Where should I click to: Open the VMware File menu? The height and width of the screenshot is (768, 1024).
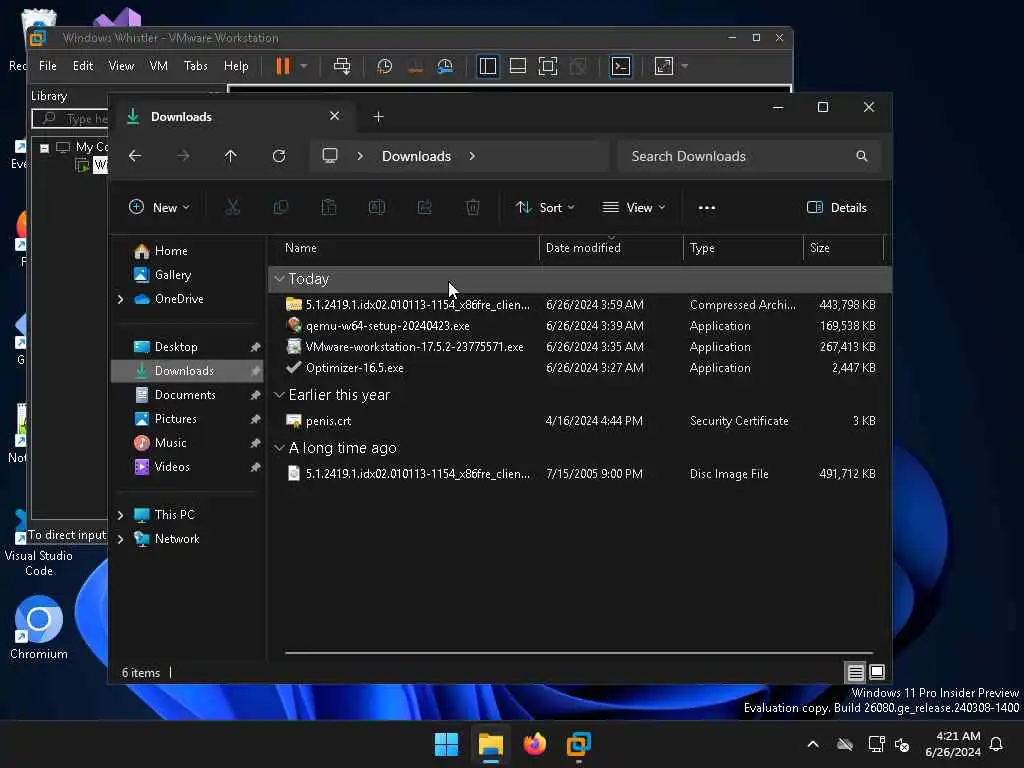(48, 66)
